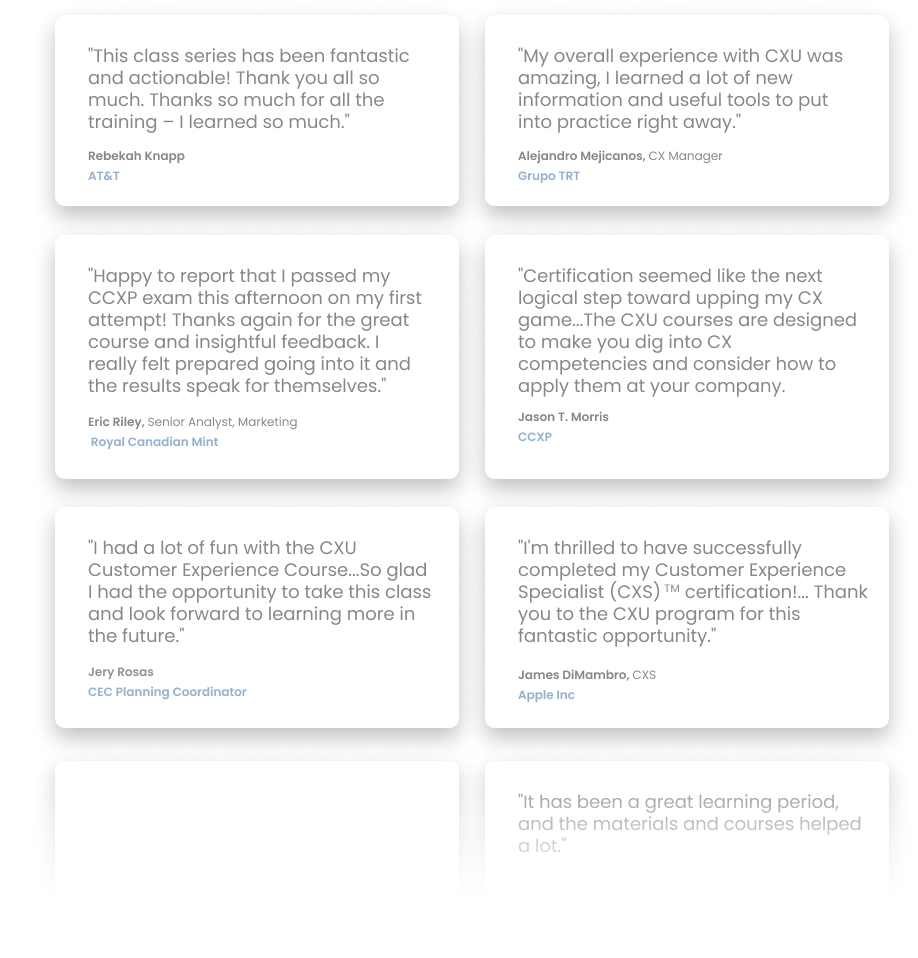Image resolution: width=918 pixels, height=958 pixels.
Task: Click the Apple Inc link
Action: tap(546, 695)
